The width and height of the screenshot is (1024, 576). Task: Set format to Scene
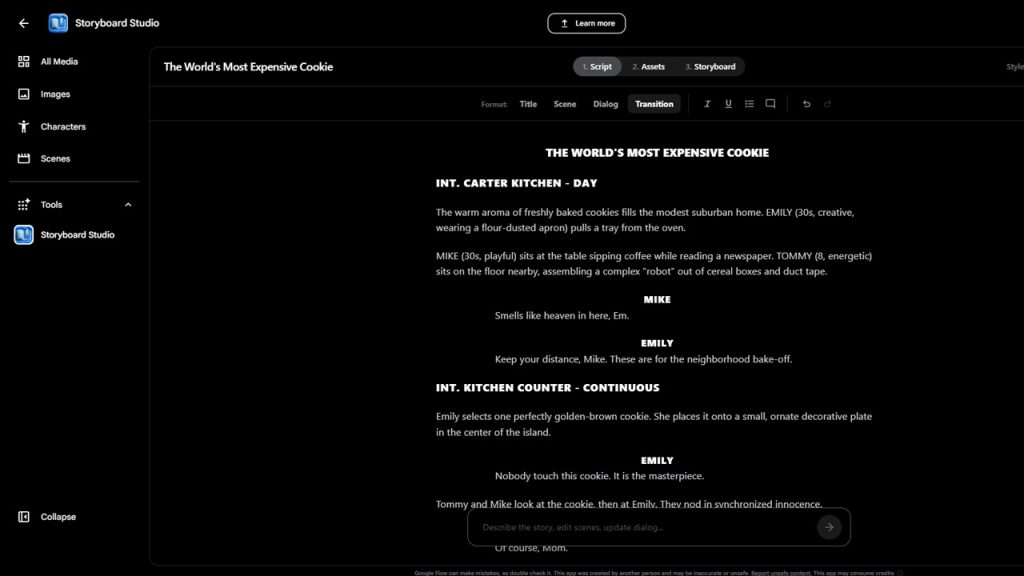point(565,104)
